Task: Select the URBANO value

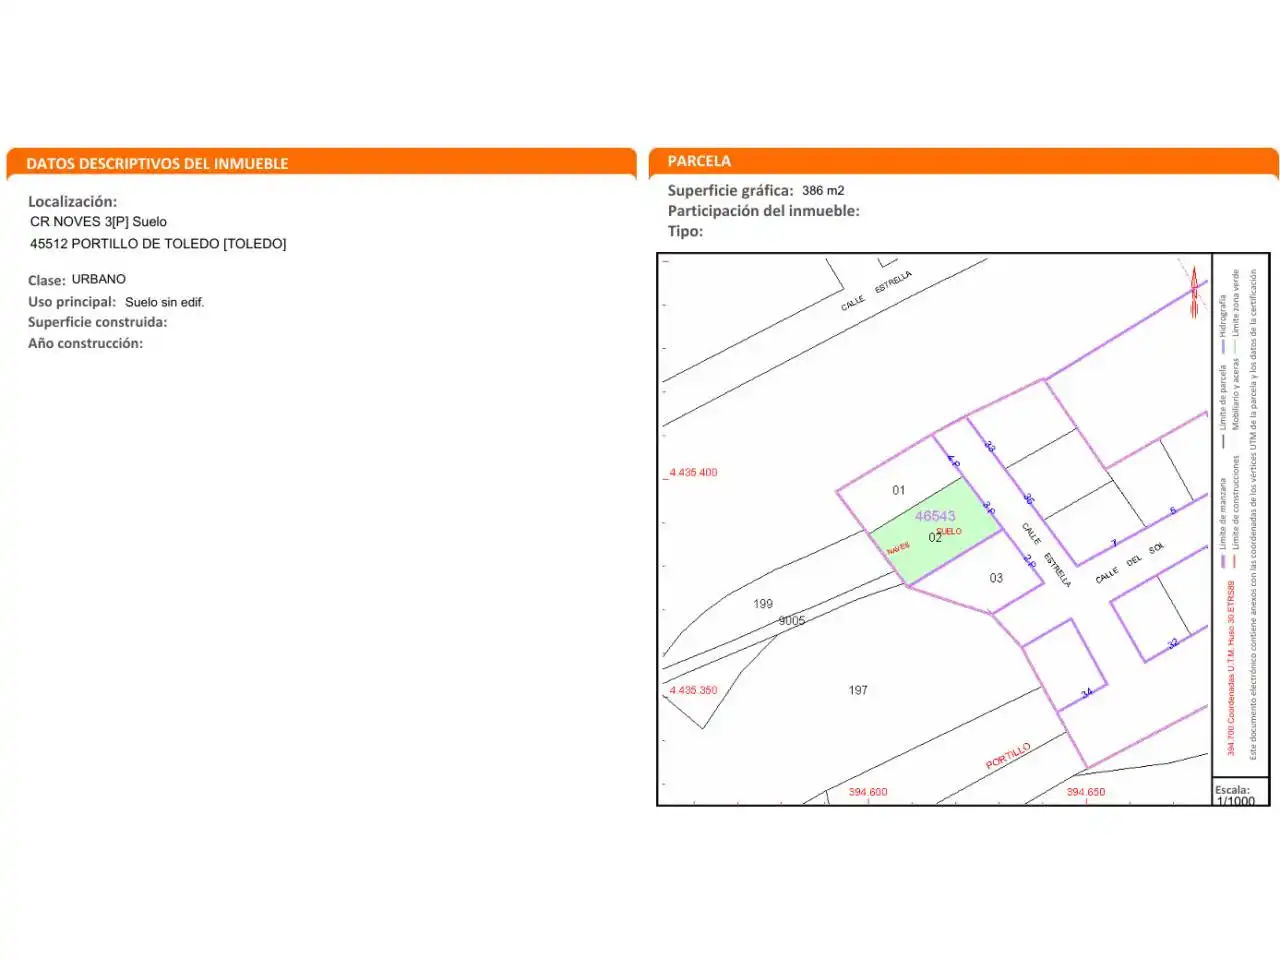Action: 99,279
